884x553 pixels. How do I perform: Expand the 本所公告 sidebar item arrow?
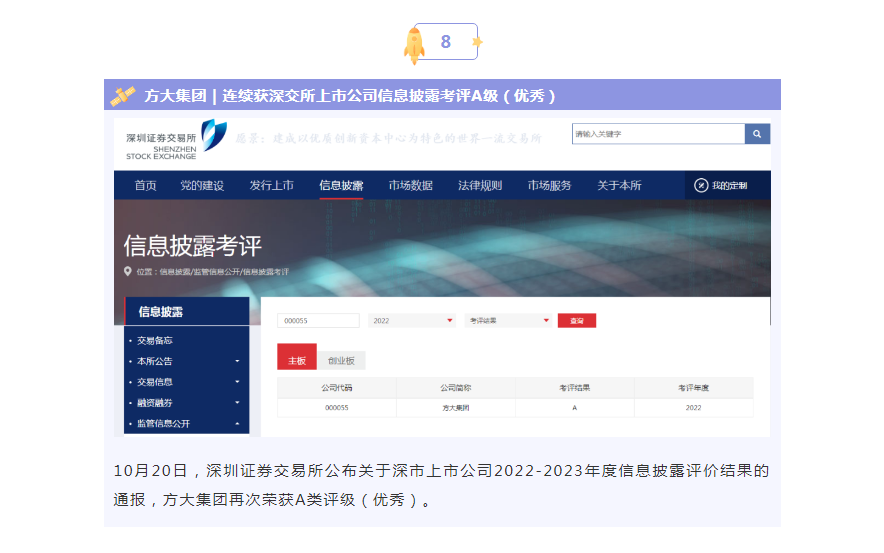[x=237, y=361]
